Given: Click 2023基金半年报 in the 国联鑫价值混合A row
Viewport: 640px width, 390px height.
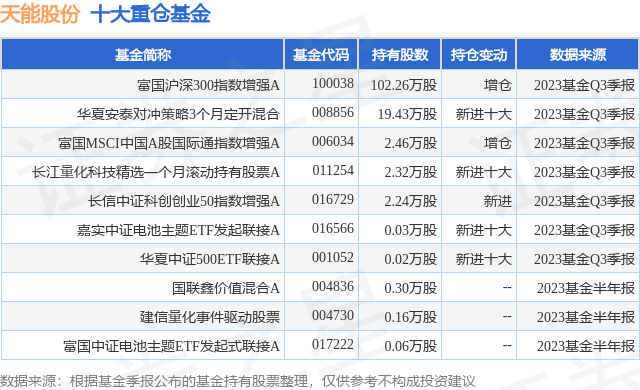Looking at the screenshot, I should [x=586, y=288].
